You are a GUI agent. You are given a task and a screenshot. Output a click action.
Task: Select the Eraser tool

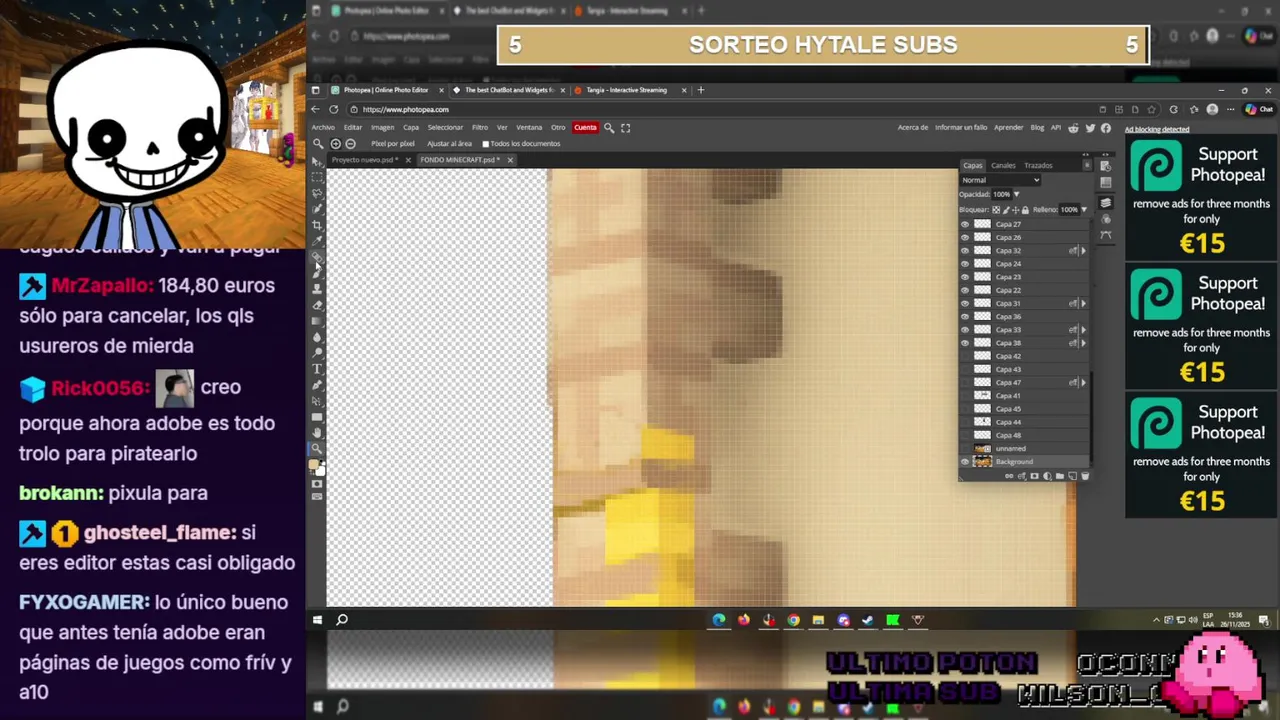click(x=317, y=305)
